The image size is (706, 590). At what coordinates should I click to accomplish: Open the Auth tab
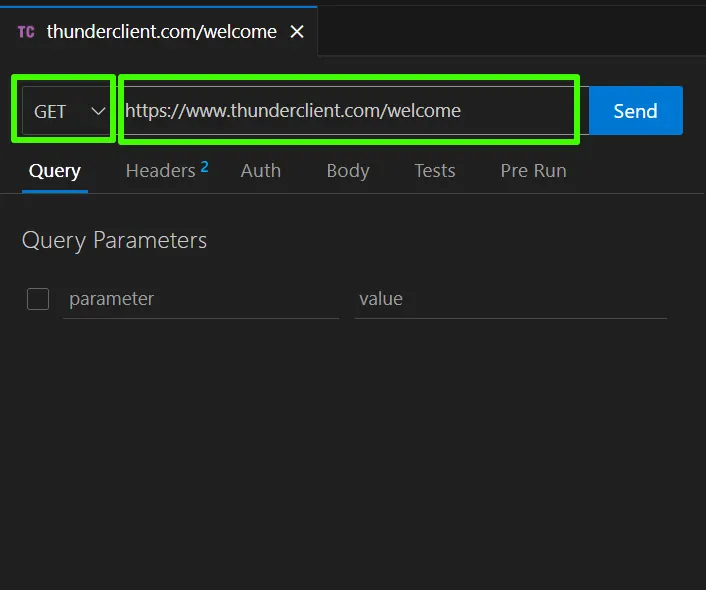click(x=261, y=171)
